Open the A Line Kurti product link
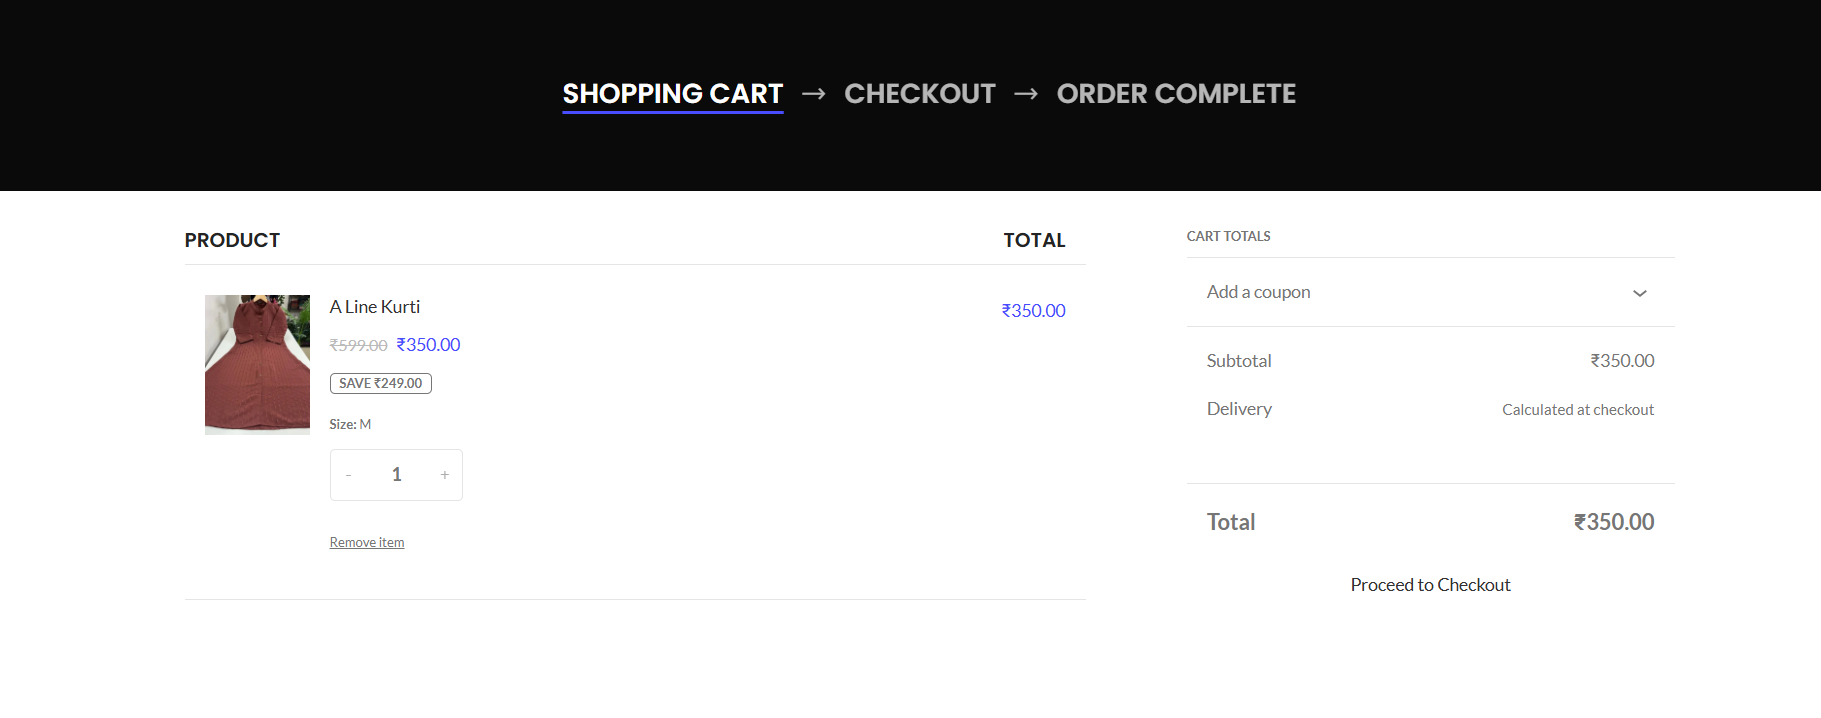Screen dimensions: 1821x718 375,307
